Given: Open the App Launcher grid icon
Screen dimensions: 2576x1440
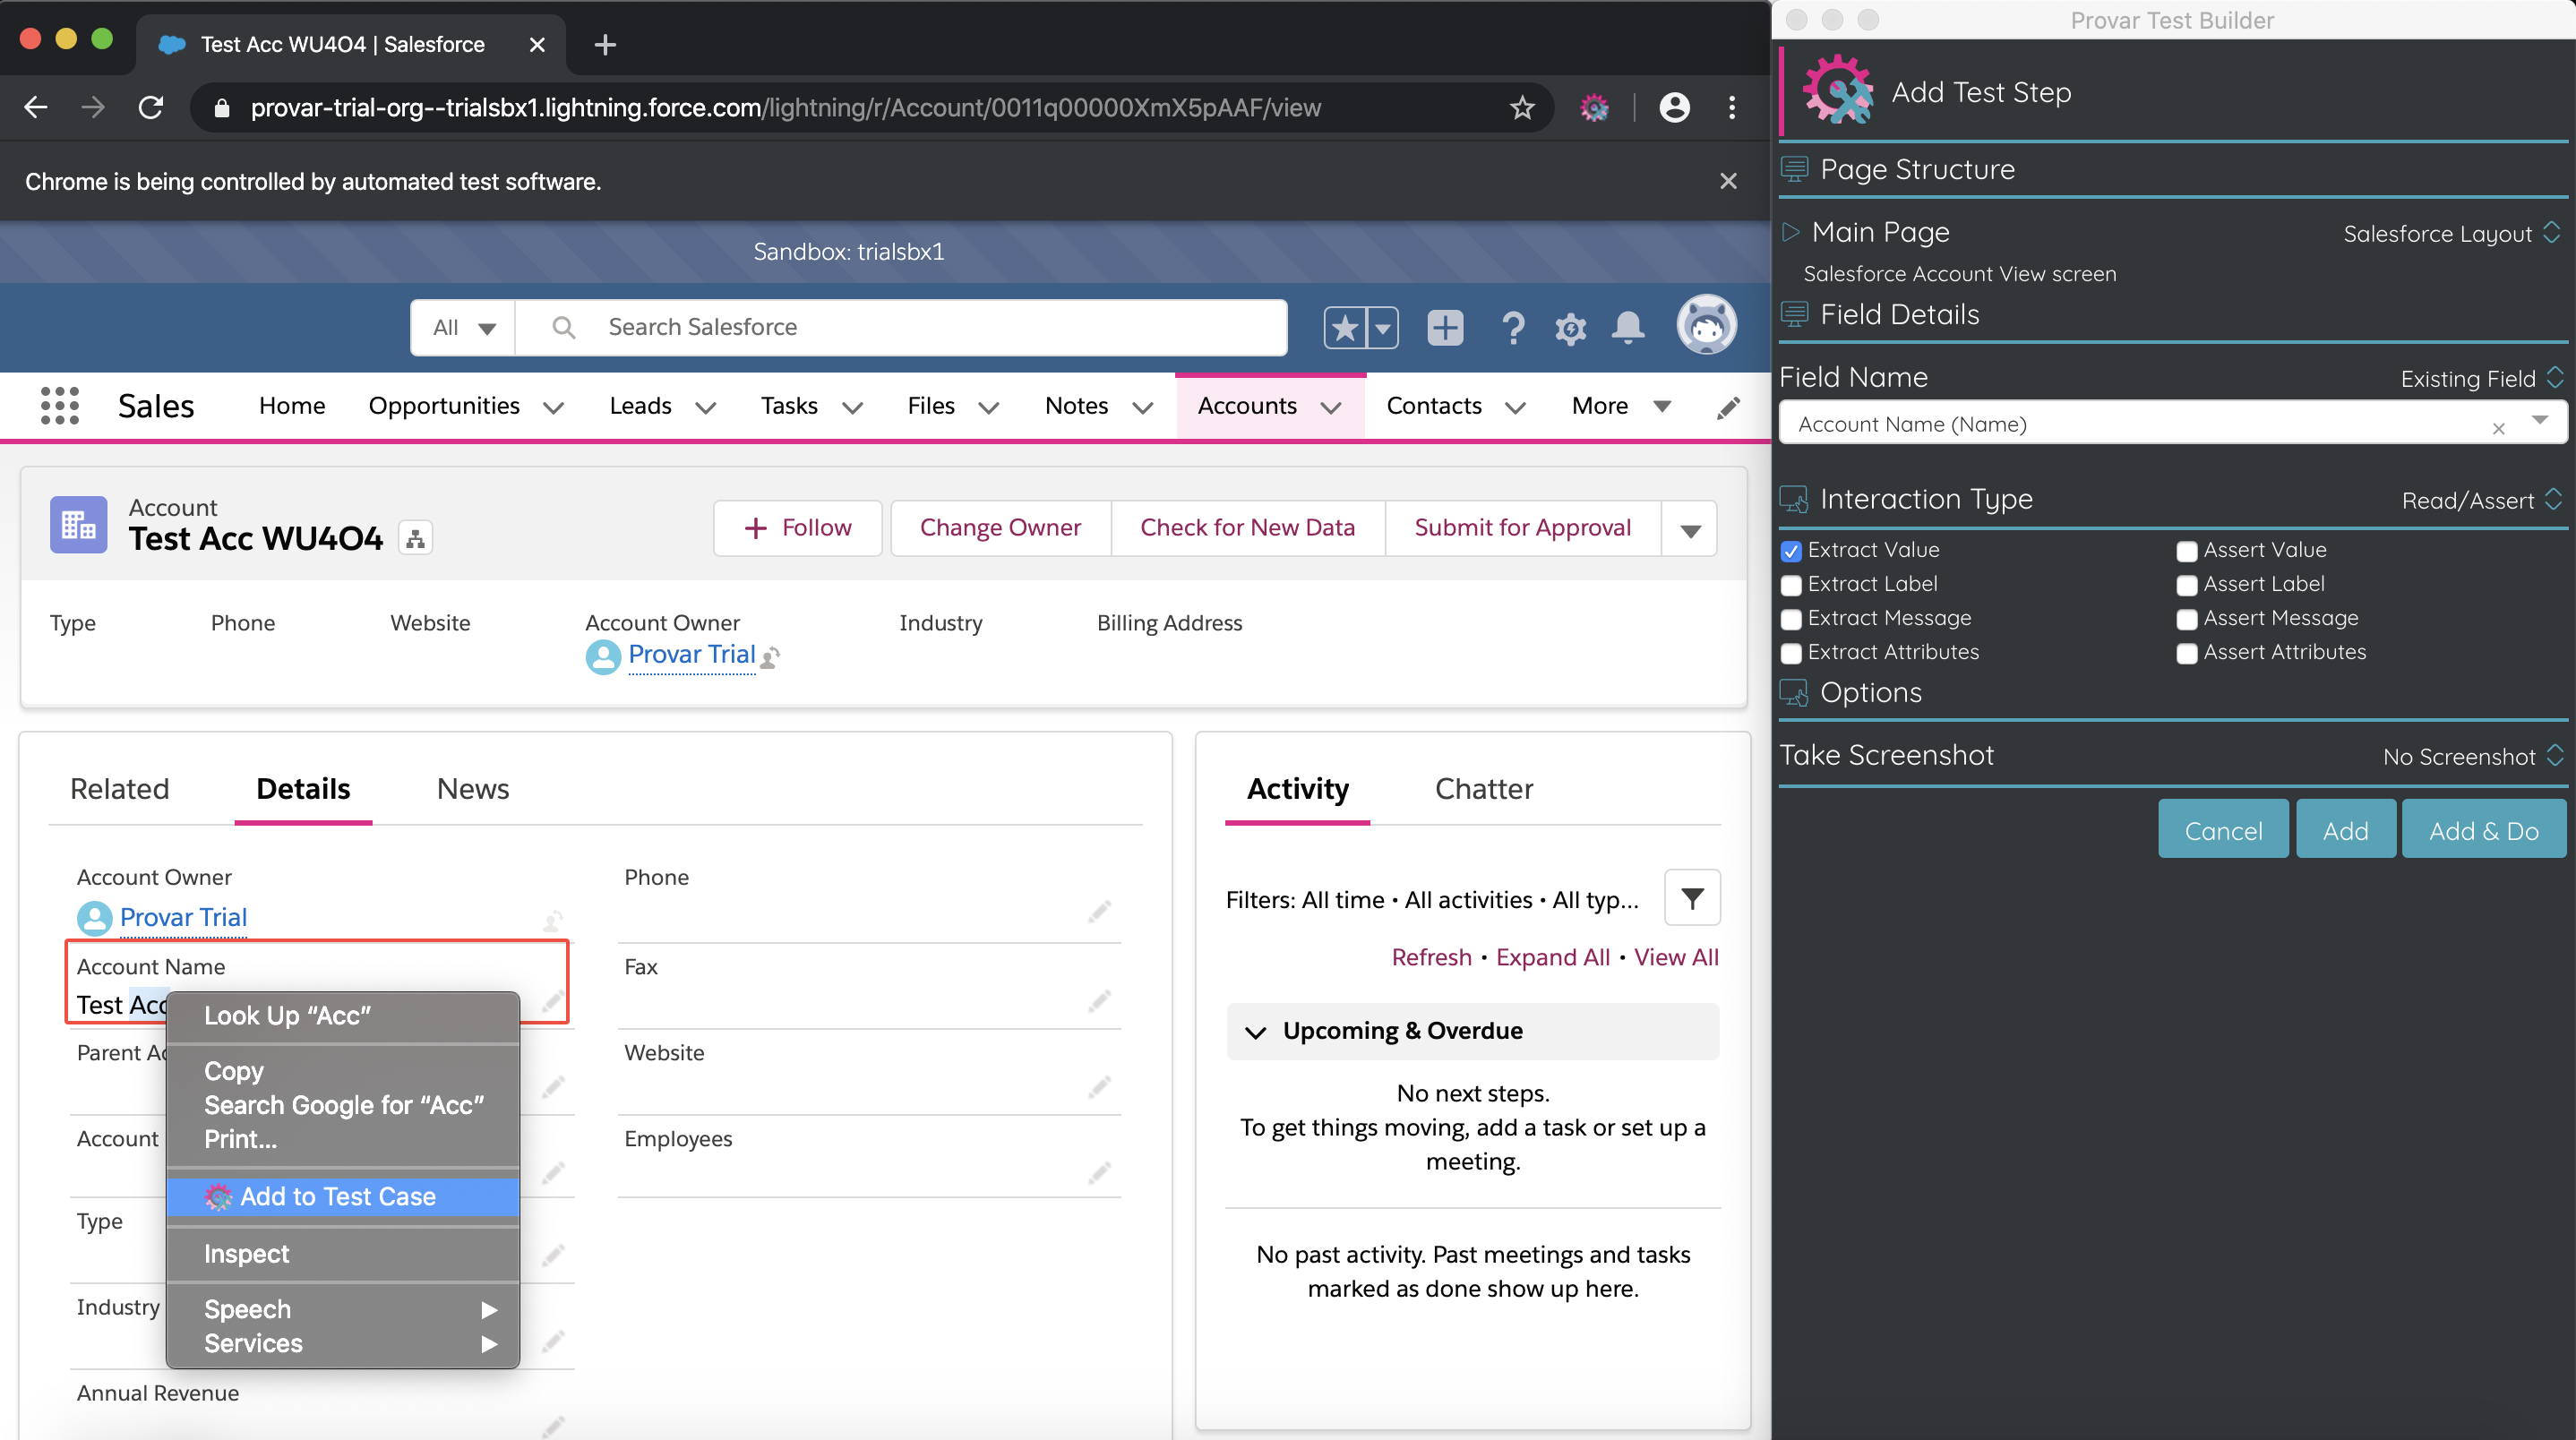Looking at the screenshot, I should (x=60, y=406).
